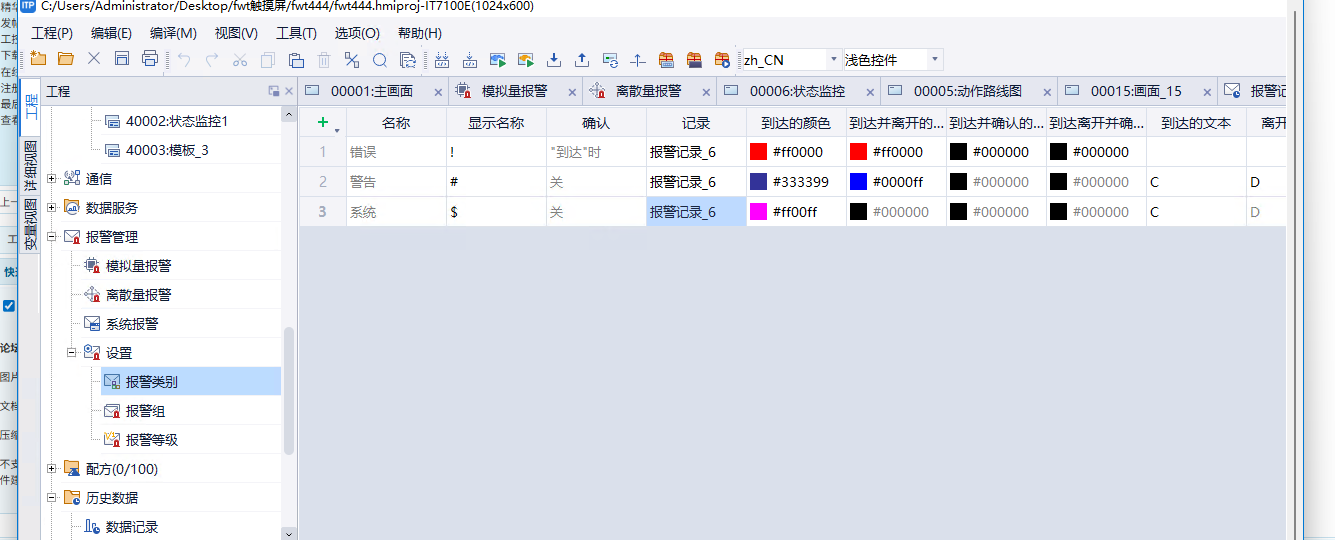This screenshot has width=1335, height=540.
Task: Click the save icon in toolbar
Action: (122, 59)
